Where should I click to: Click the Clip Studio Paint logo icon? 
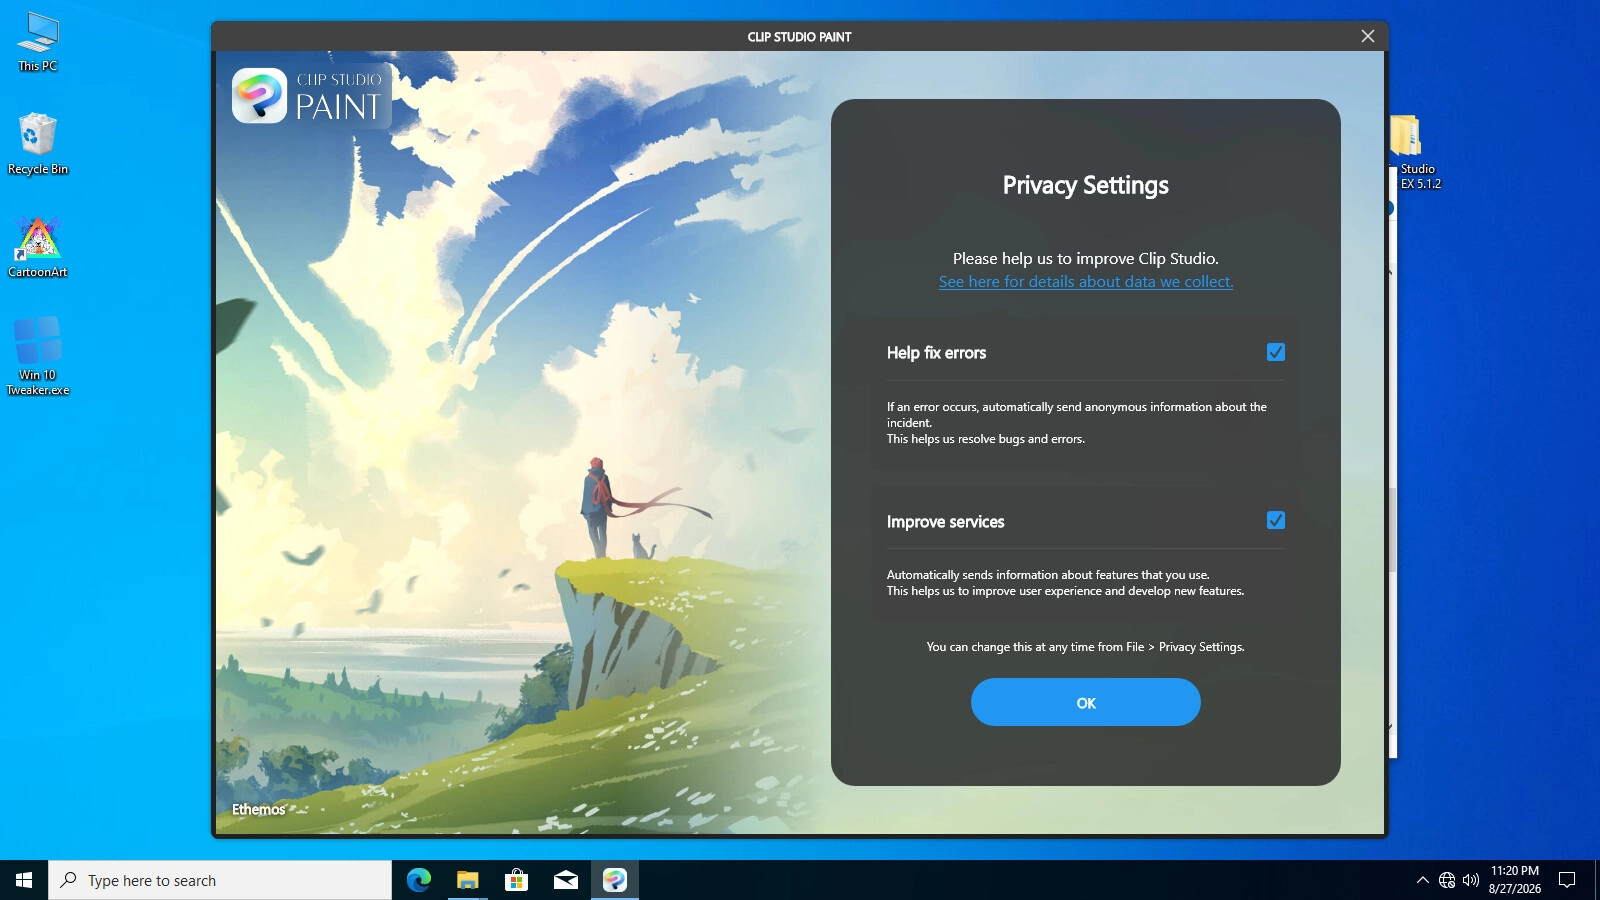point(260,96)
